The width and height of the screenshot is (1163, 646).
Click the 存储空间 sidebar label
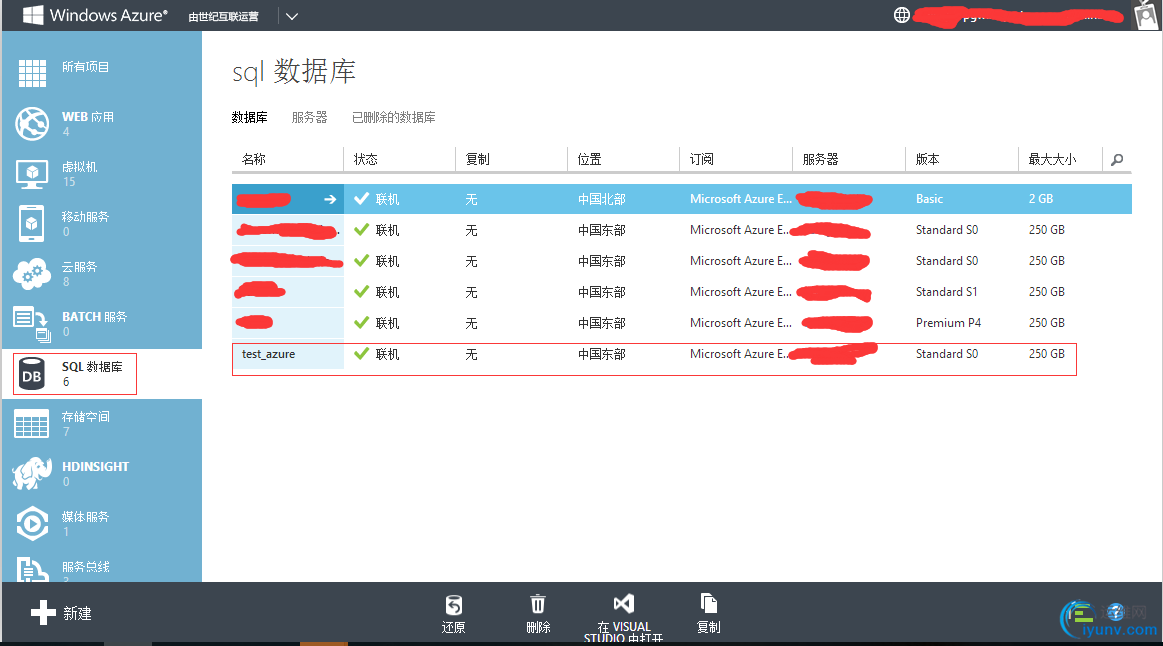click(x=85, y=416)
